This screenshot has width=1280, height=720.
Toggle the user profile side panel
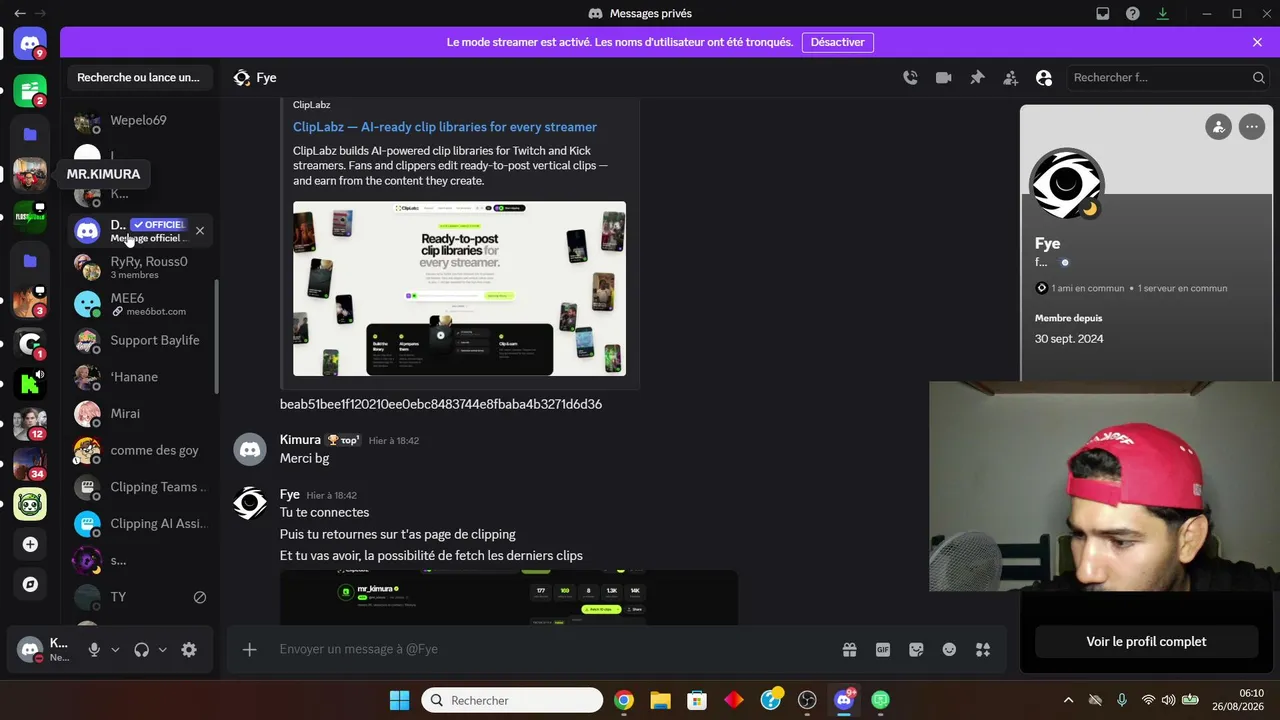tap(1044, 78)
